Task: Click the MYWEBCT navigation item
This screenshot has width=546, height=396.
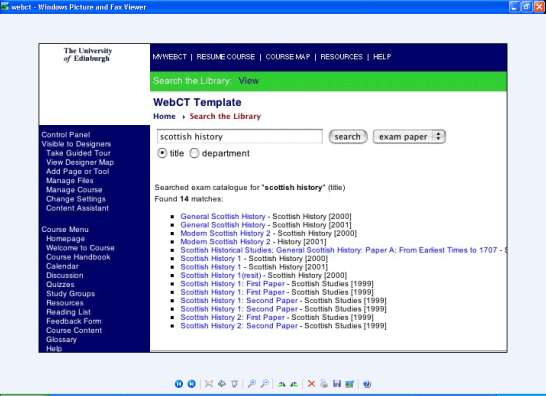Action: pos(170,57)
